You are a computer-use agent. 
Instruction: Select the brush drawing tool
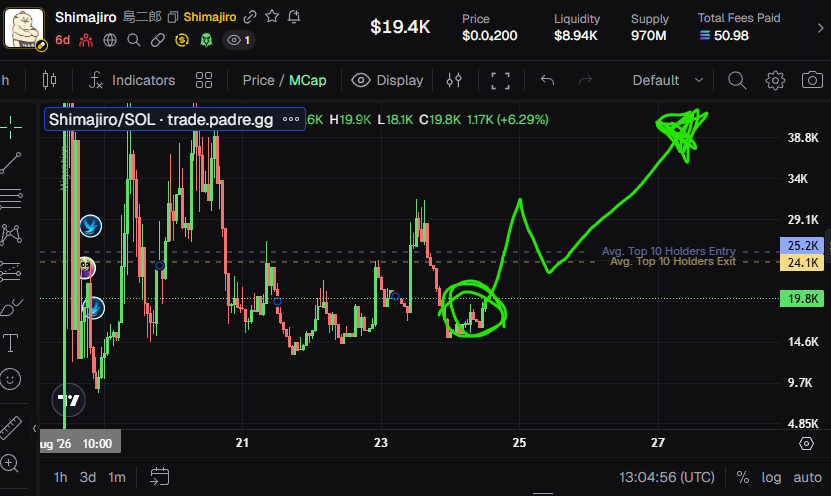point(11,307)
